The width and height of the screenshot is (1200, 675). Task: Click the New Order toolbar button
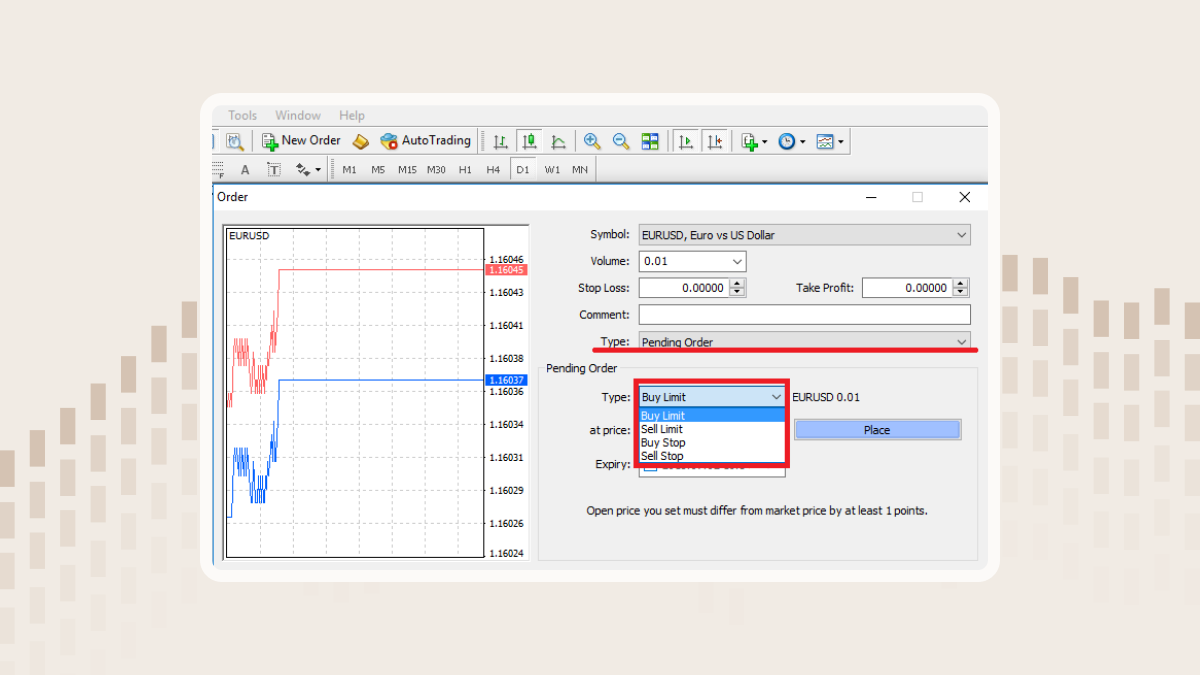301,141
